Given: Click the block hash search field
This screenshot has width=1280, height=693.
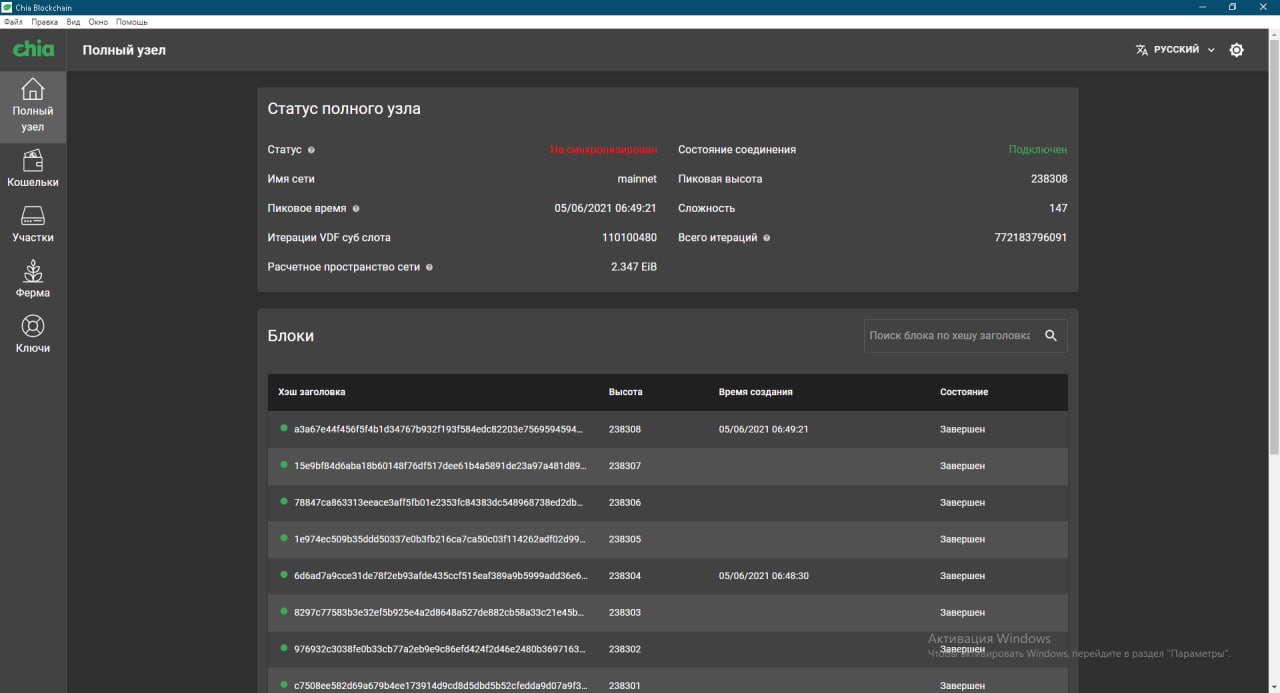Looking at the screenshot, I should (x=949, y=336).
